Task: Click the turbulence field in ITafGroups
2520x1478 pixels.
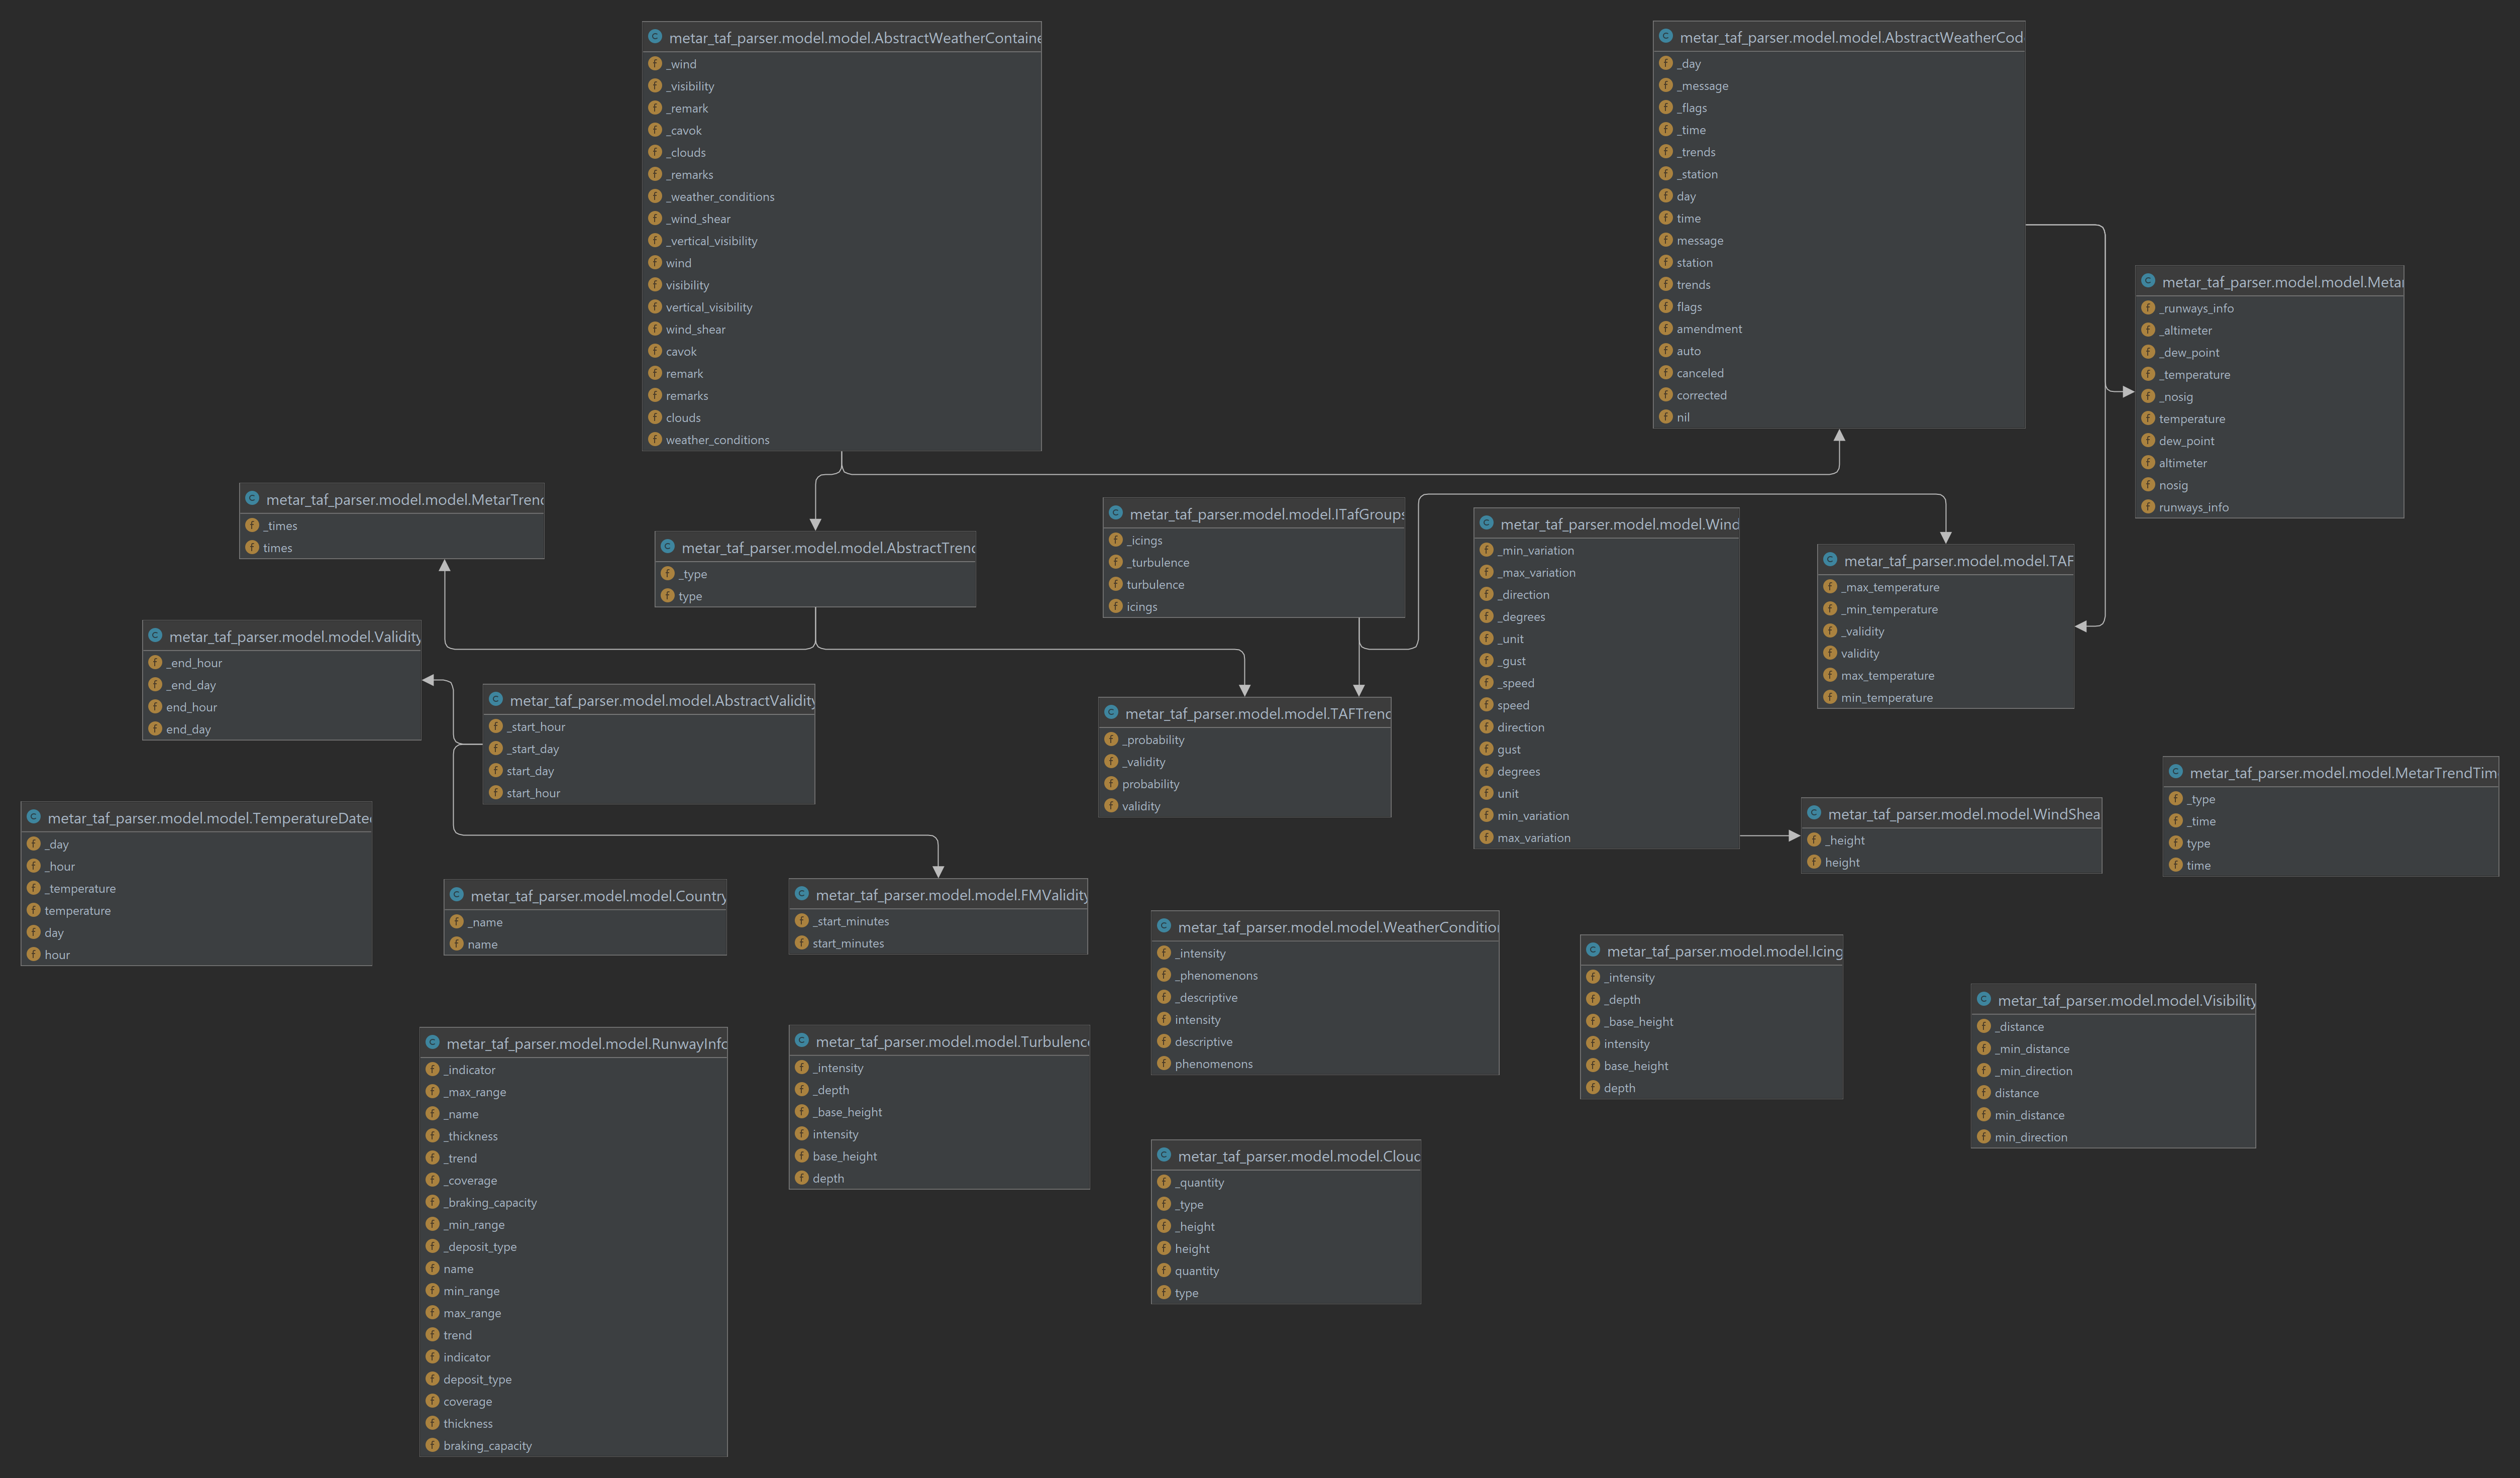Action: [x=1155, y=585]
